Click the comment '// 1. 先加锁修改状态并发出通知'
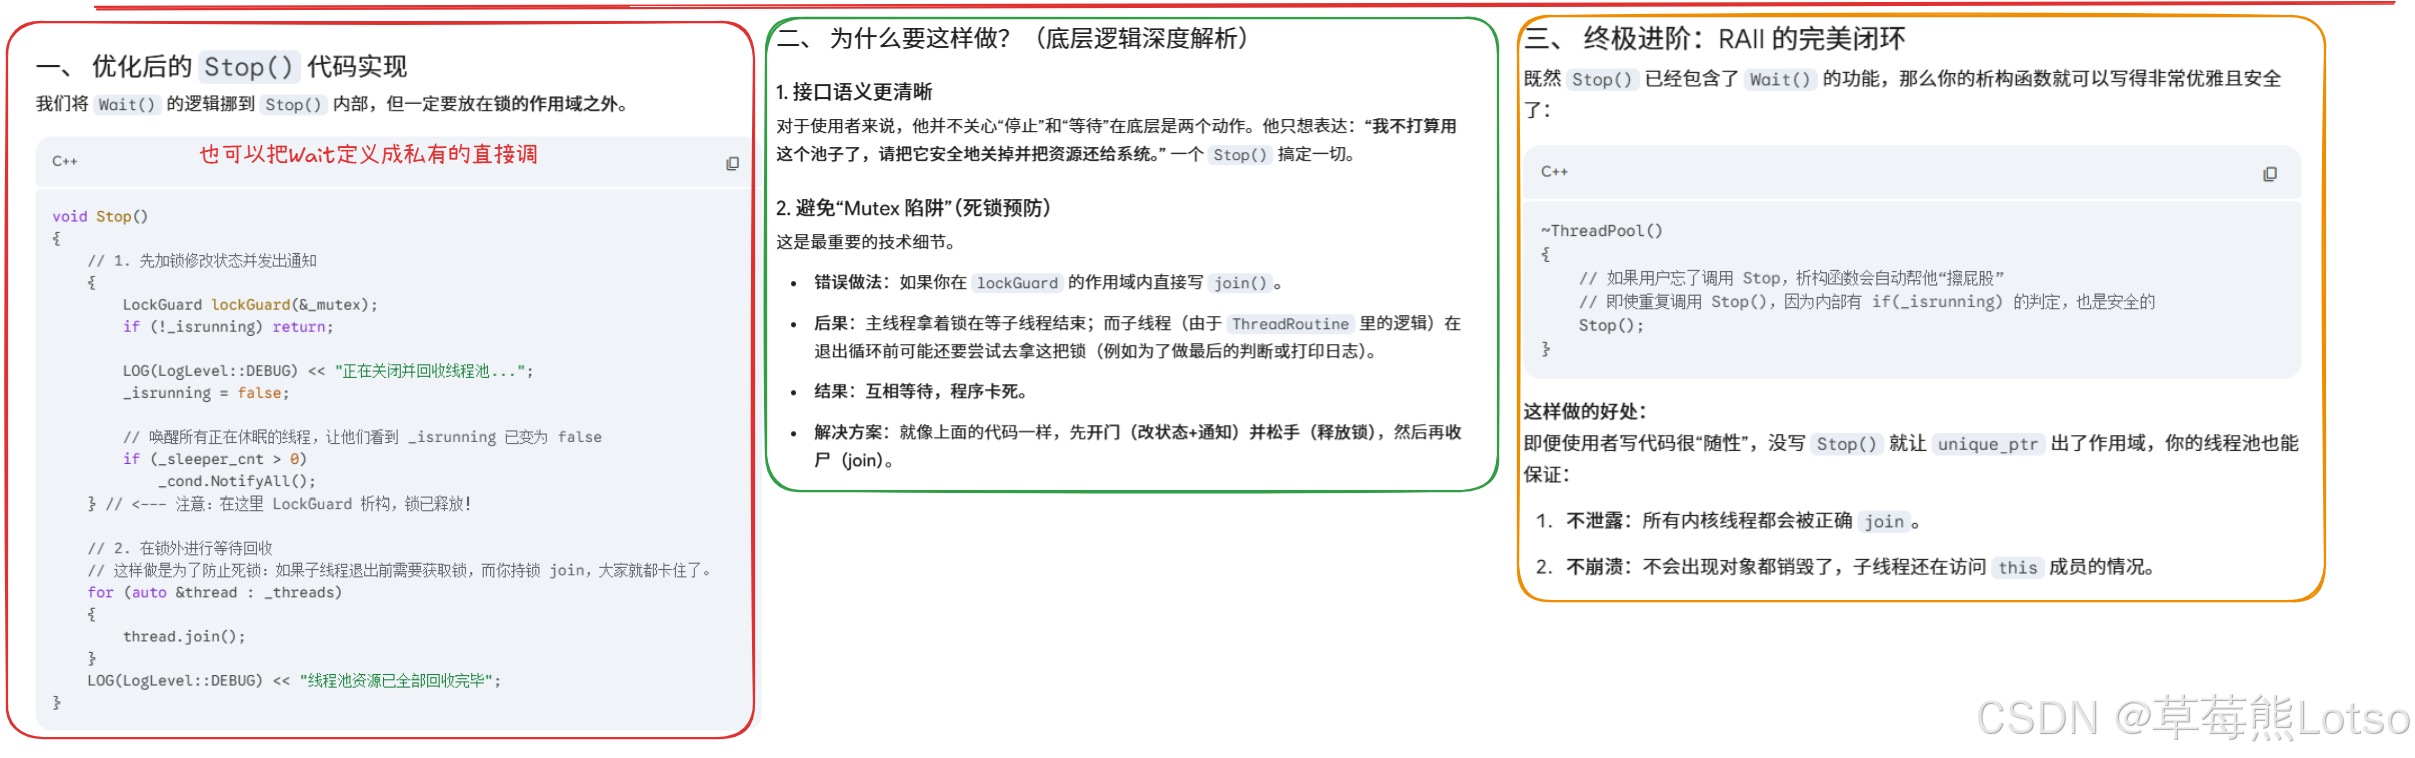This screenshot has height=758, width=2415. (202, 260)
